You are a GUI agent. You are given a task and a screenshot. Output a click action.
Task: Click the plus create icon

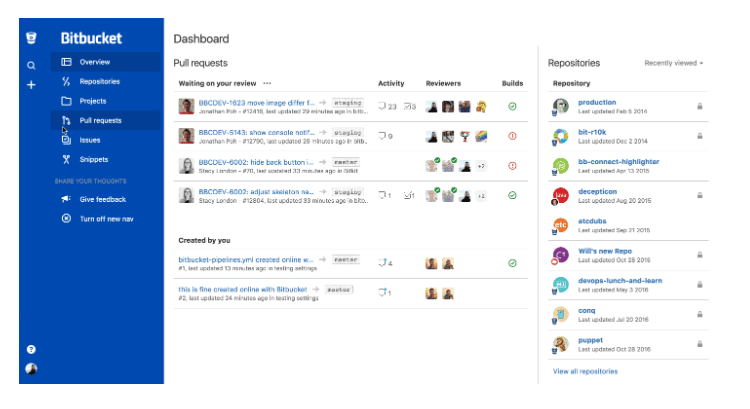coord(31,85)
